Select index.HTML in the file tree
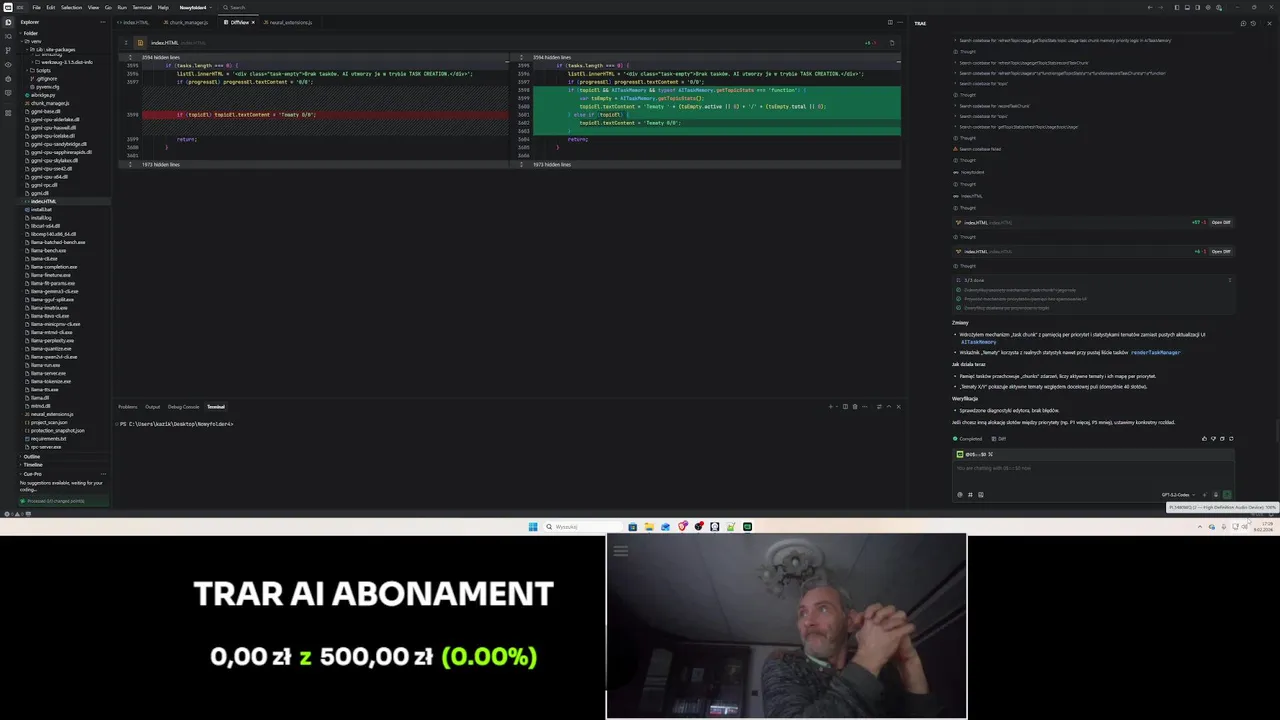Viewport: 1280px width, 720px height. [43, 201]
